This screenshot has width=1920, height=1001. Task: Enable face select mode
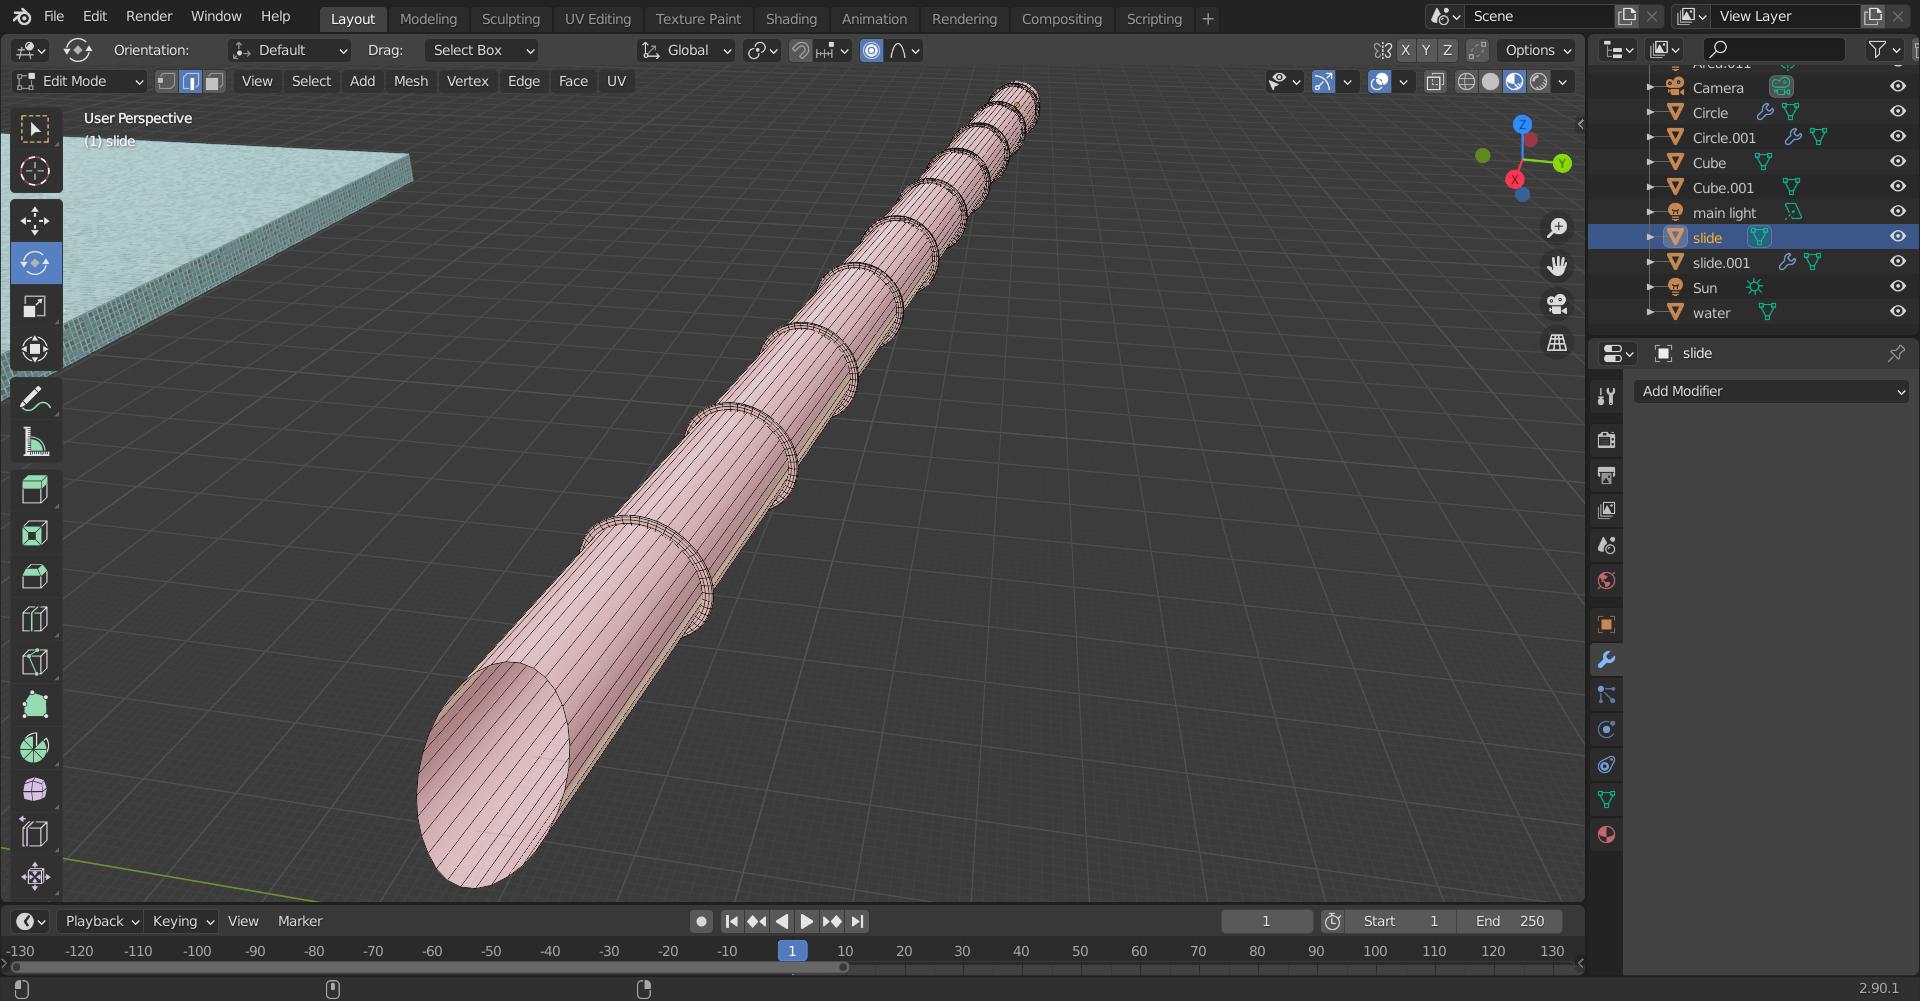coord(214,82)
